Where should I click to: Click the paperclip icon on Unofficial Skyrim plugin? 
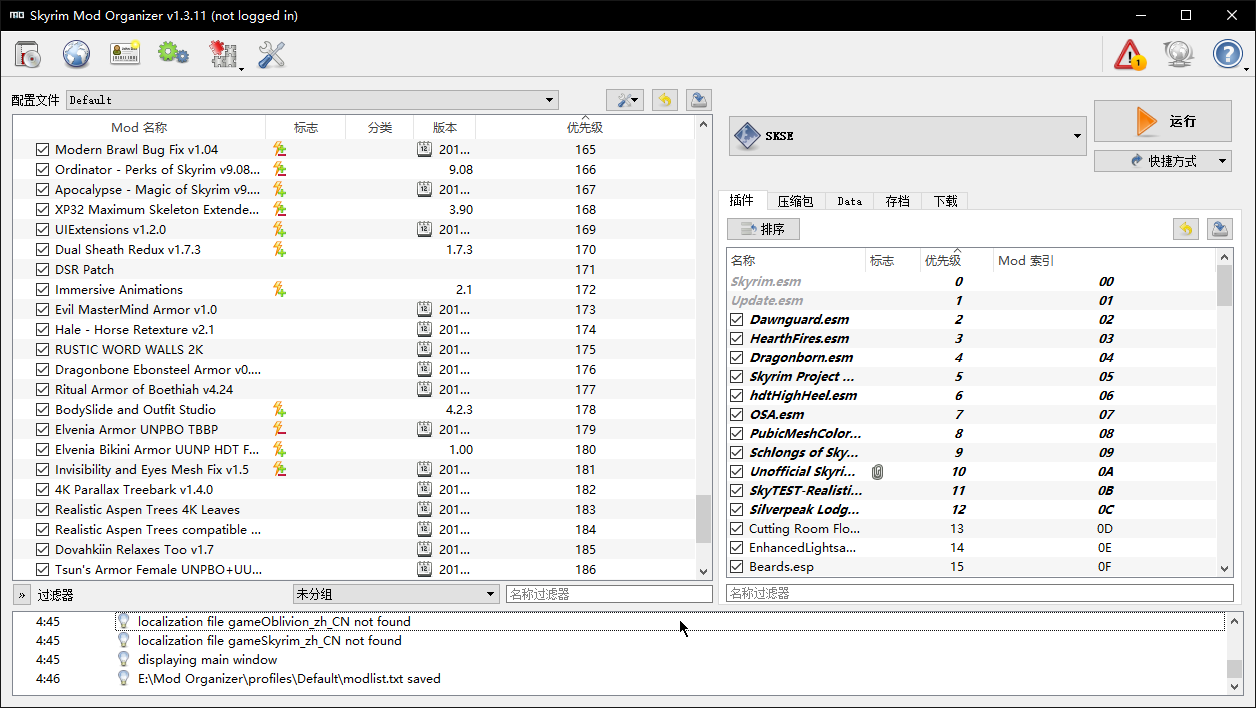(x=878, y=471)
